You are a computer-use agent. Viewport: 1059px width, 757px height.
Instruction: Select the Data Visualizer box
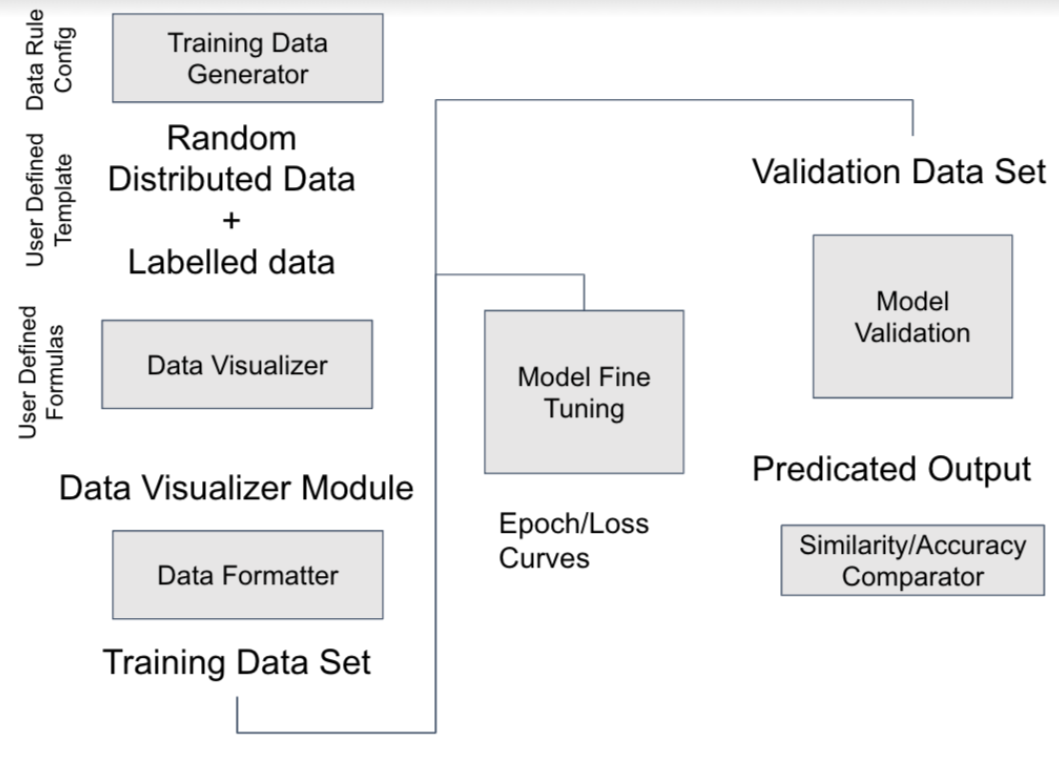[x=237, y=365]
